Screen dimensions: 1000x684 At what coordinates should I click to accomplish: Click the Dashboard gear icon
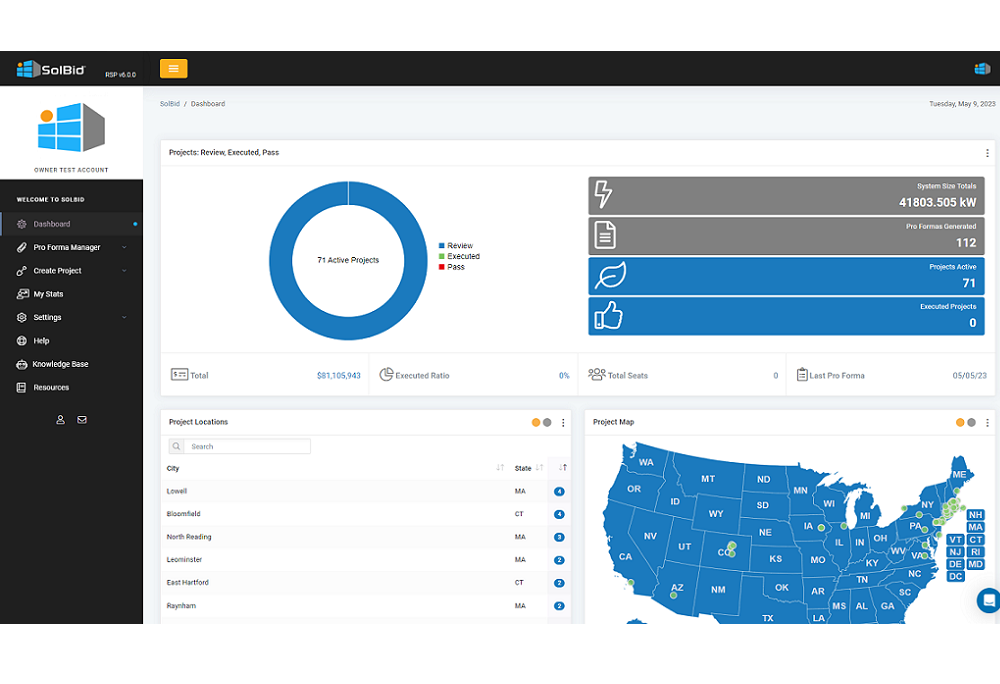click(x=22, y=224)
